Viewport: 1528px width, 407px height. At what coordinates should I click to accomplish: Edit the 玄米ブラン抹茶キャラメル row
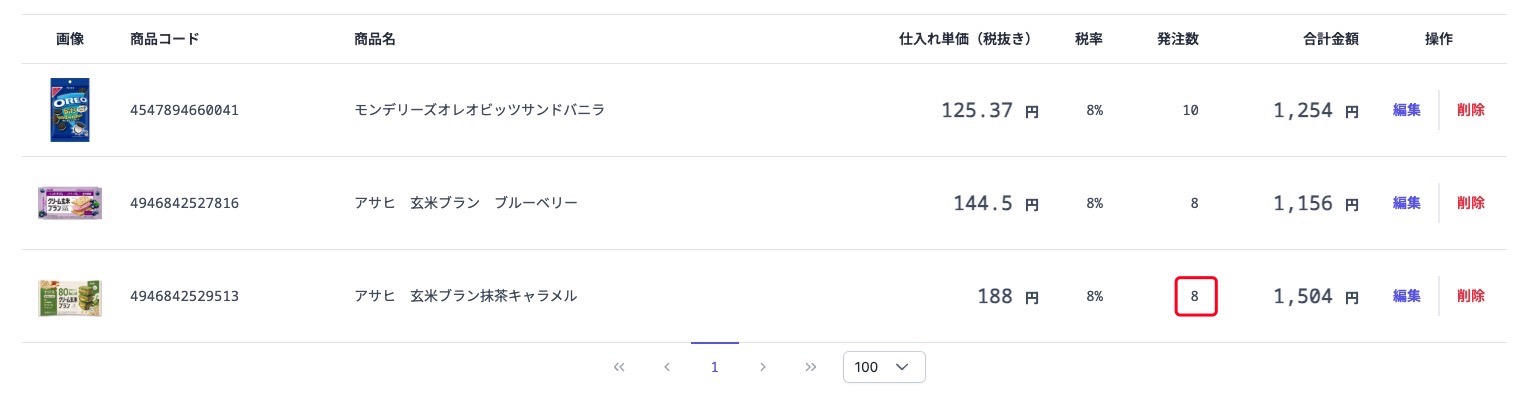tap(1407, 296)
